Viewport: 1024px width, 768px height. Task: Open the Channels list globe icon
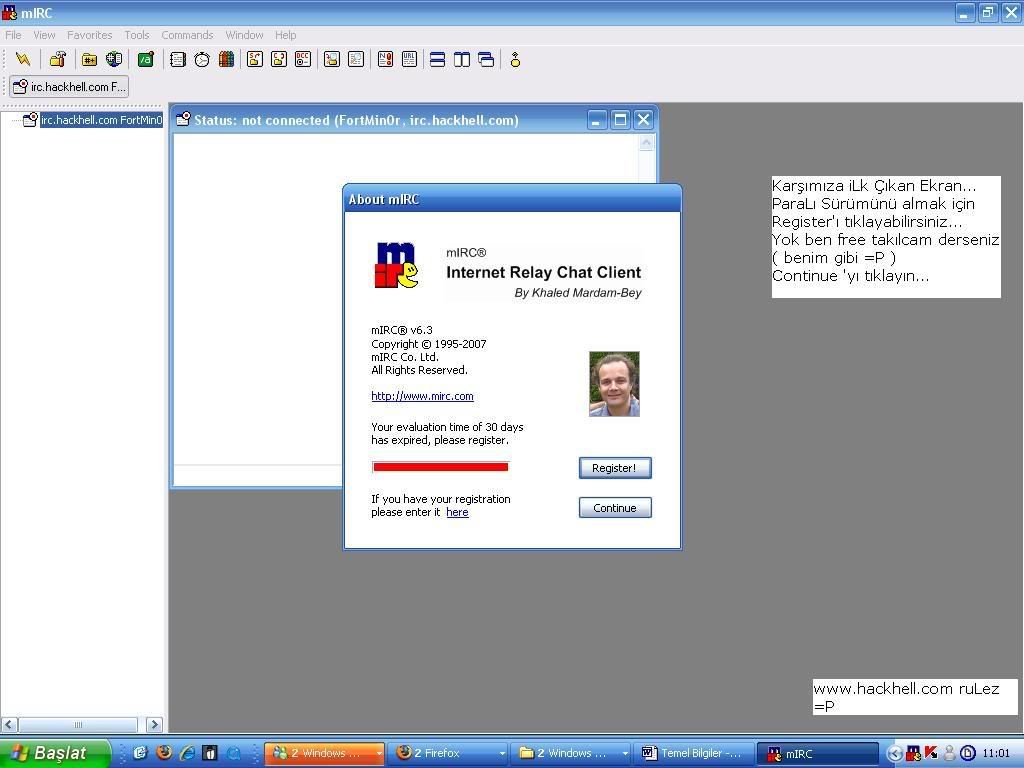pos(114,60)
